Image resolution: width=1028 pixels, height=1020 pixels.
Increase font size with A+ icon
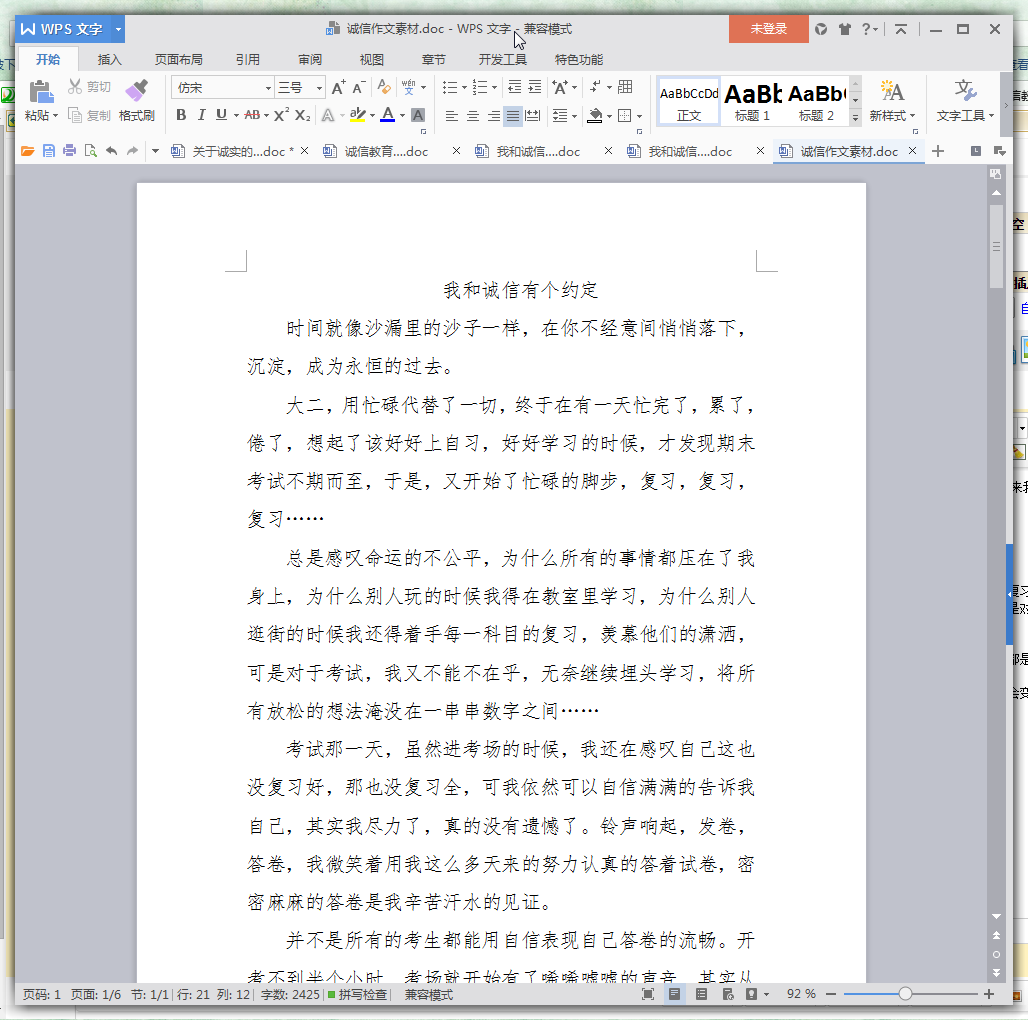338,87
